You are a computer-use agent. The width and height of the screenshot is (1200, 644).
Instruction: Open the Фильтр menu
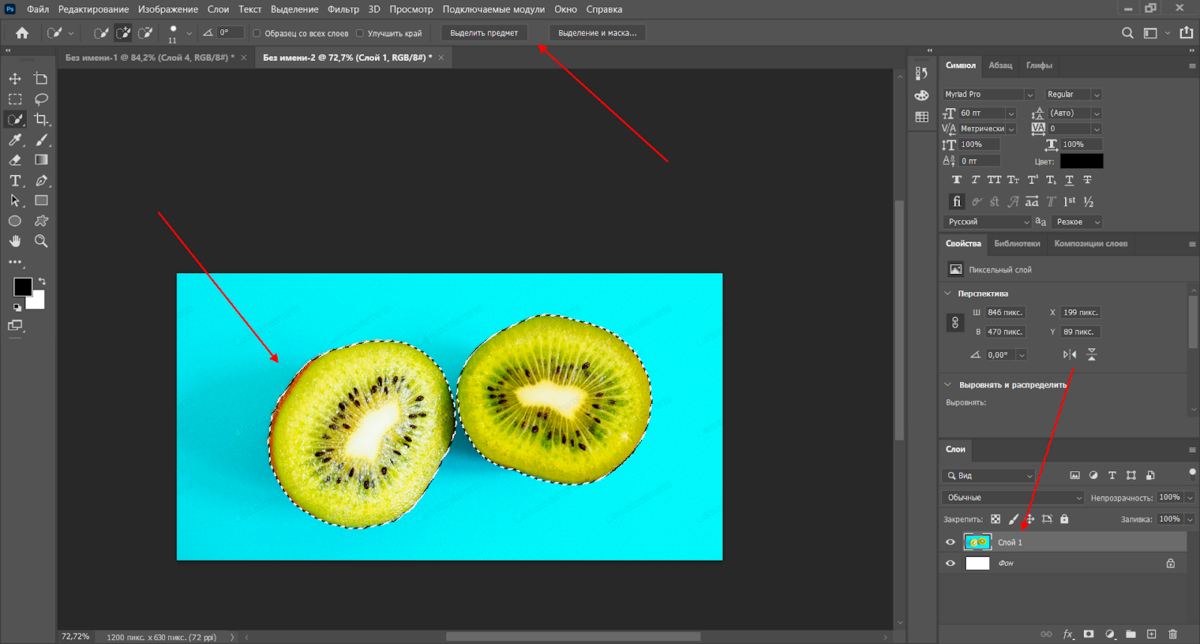click(x=343, y=9)
